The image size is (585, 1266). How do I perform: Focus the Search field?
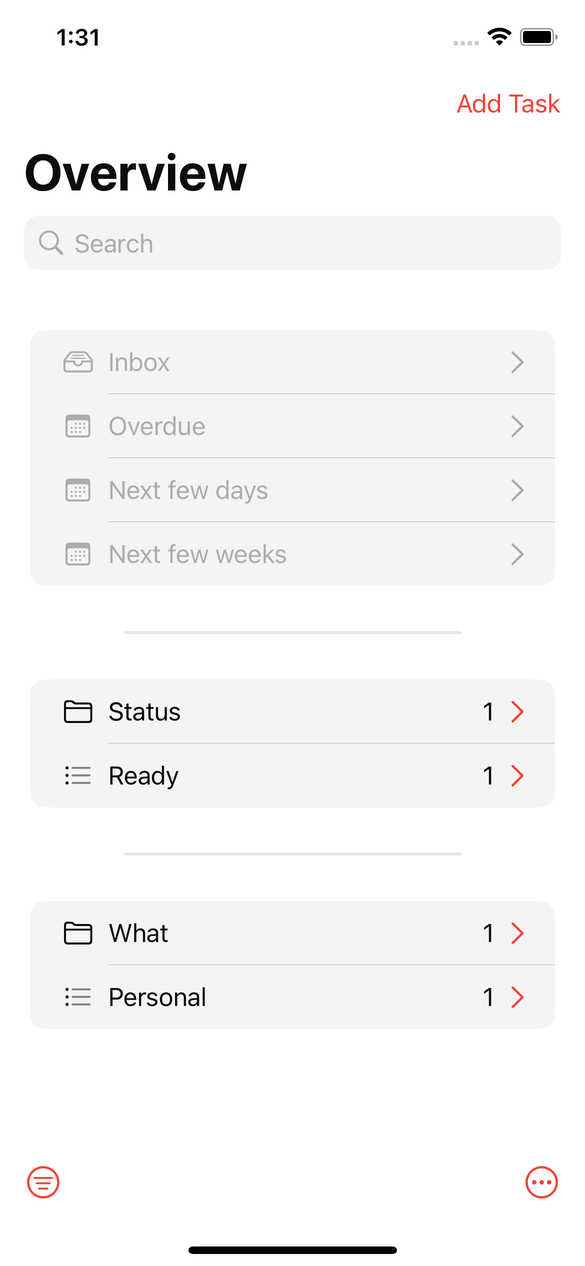(292, 243)
